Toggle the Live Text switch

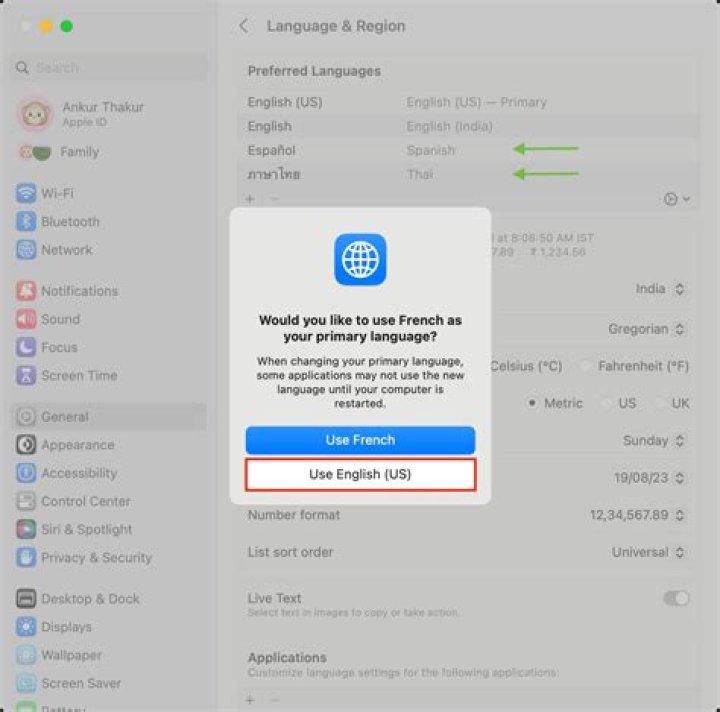click(676, 598)
